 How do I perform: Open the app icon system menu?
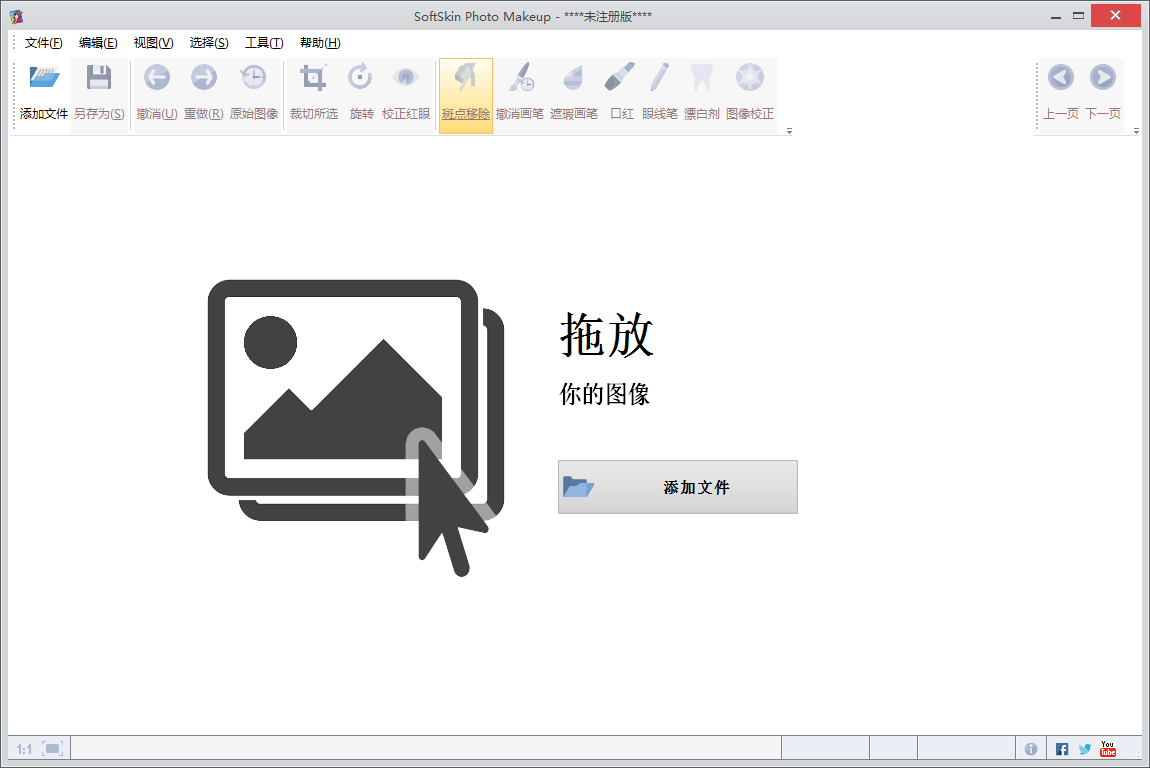[x=16, y=16]
